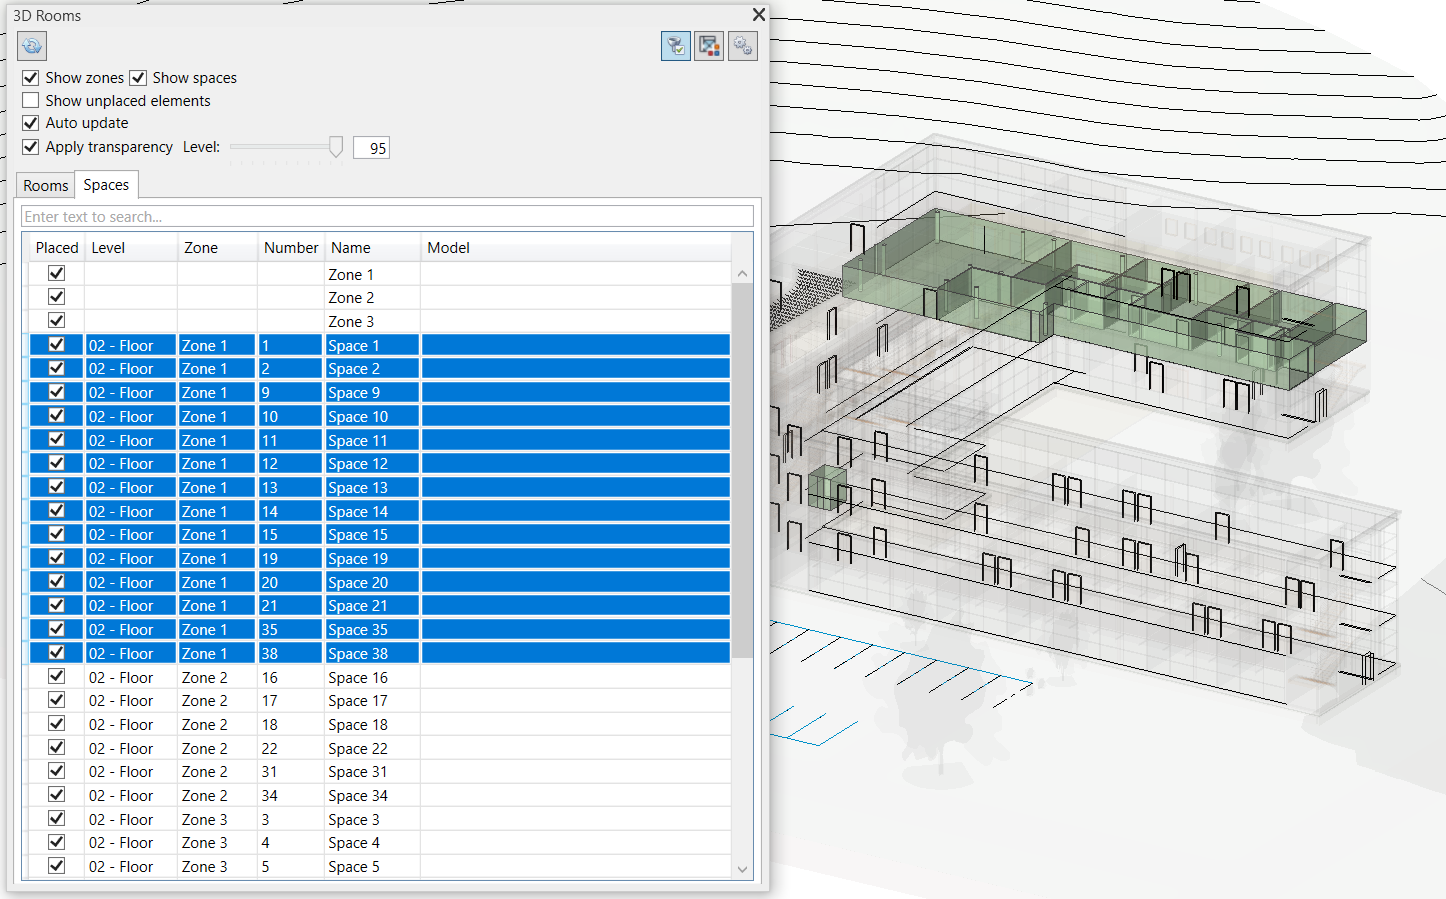
Task: Uncheck Placed box for Zone 2 row
Action: pyautogui.click(x=57, y=297)
